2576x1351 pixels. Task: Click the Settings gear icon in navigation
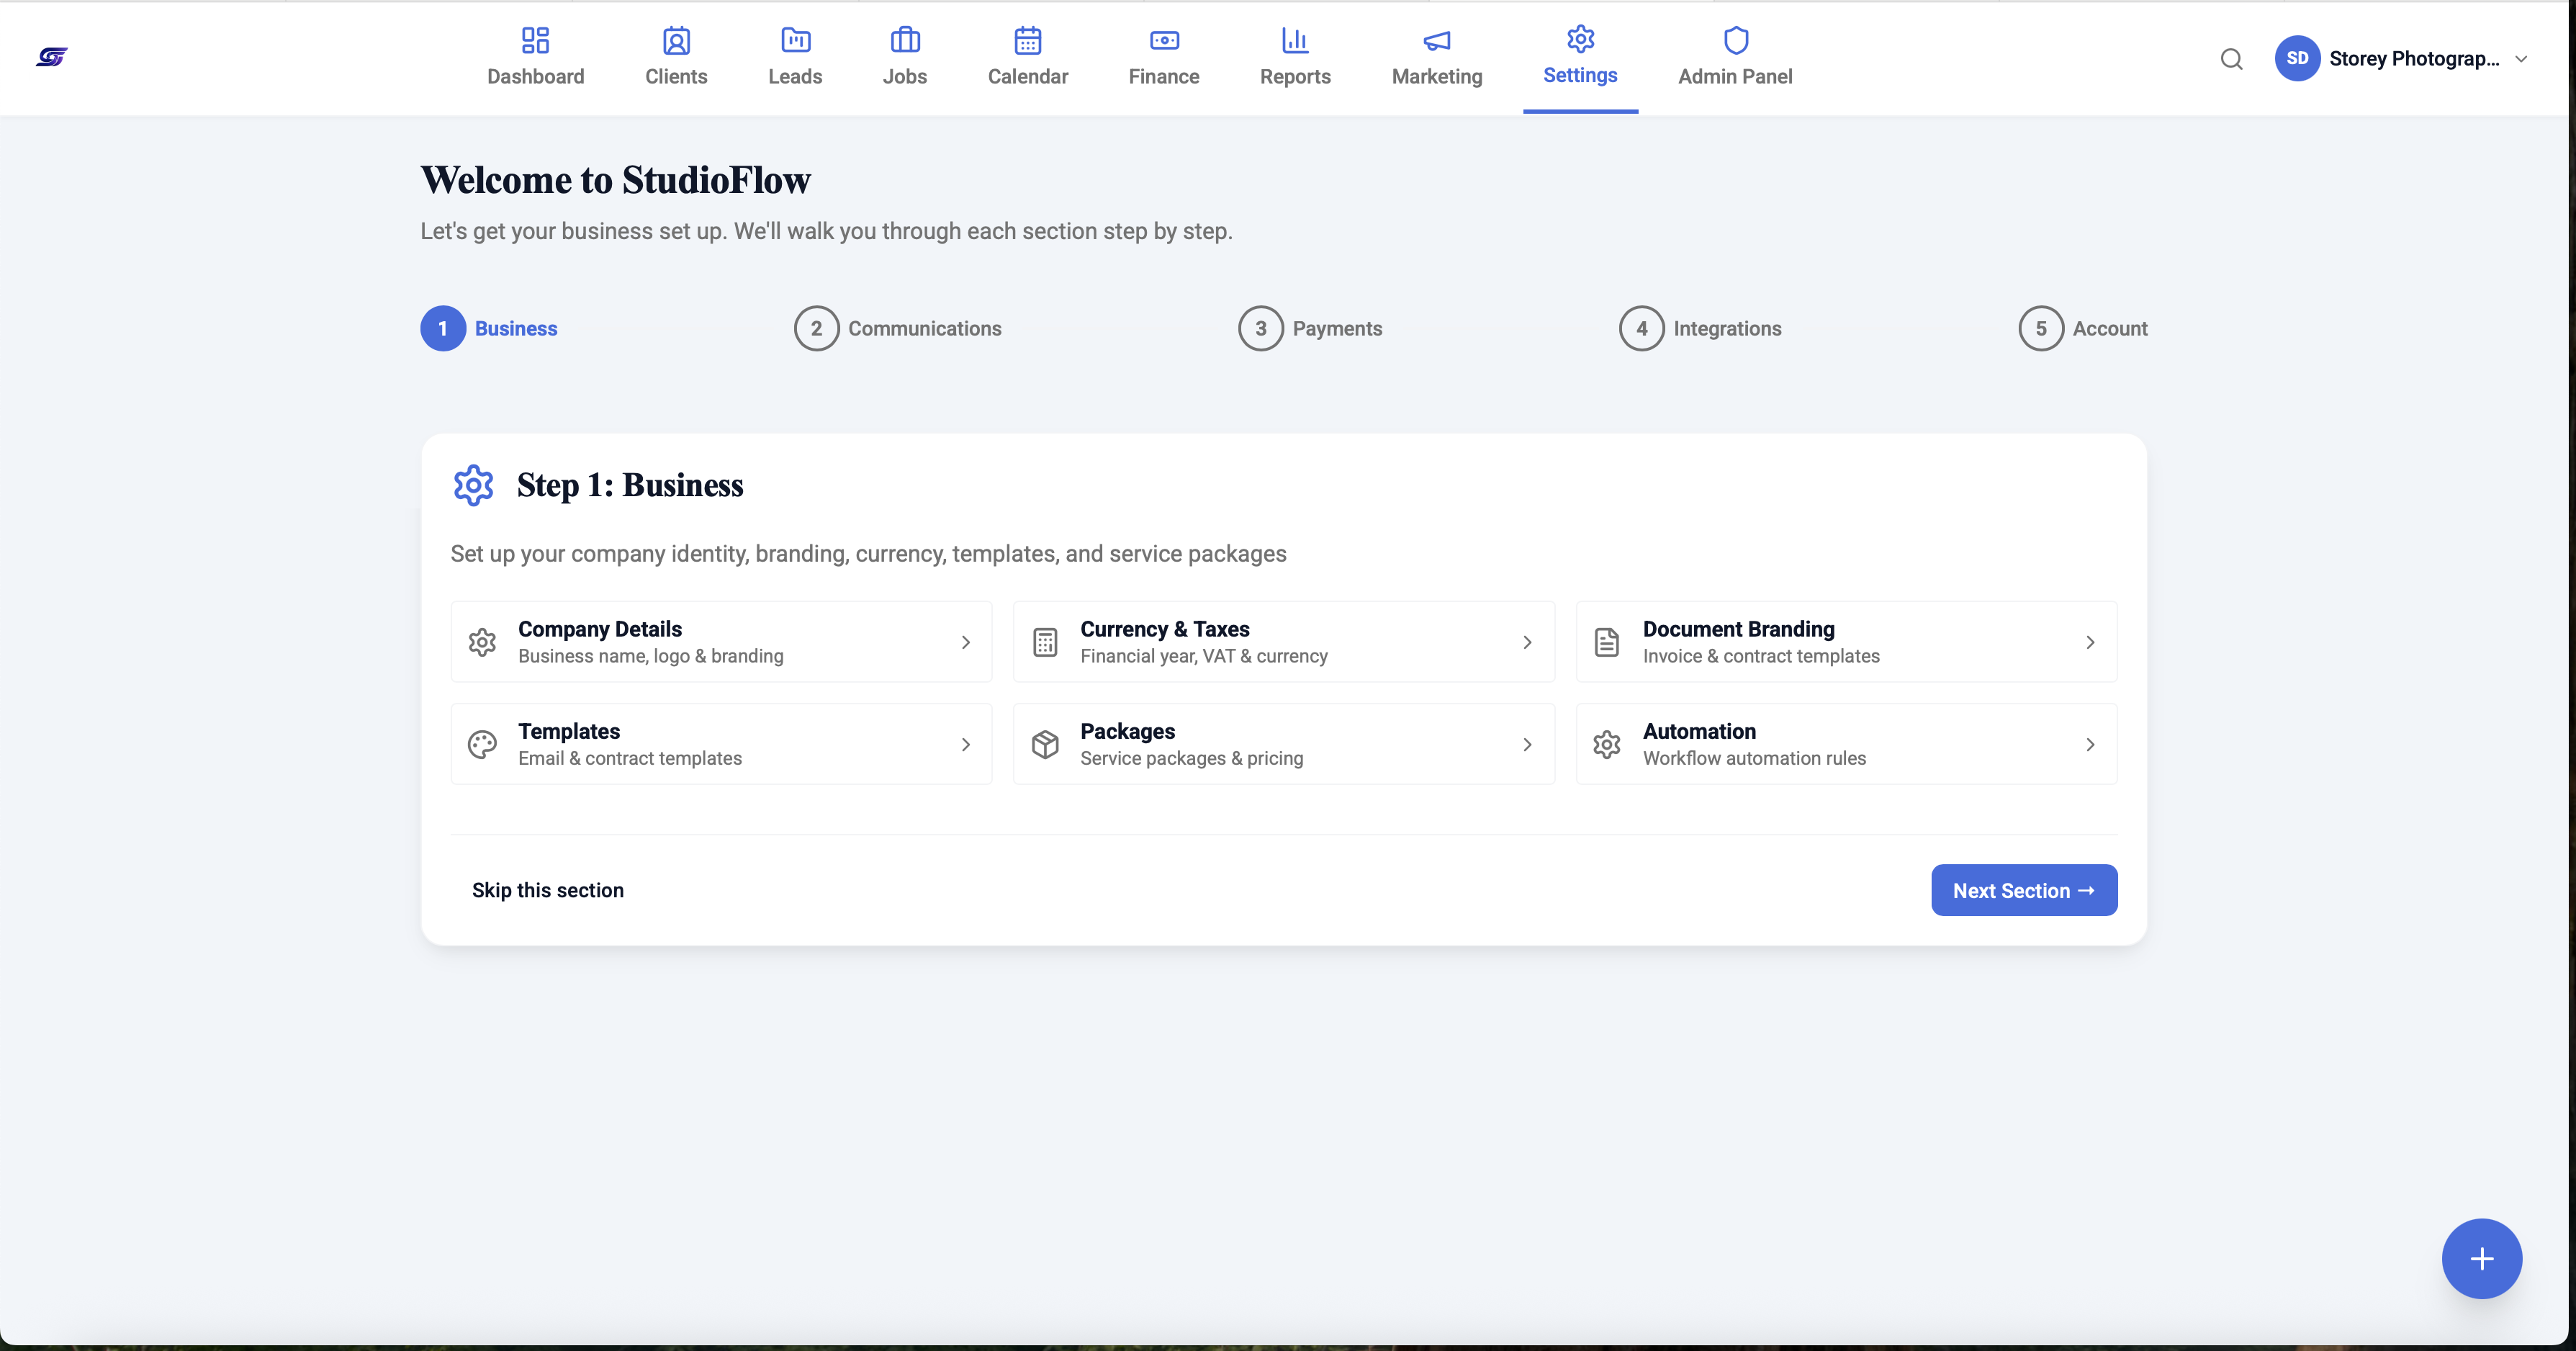(1580, 39)
